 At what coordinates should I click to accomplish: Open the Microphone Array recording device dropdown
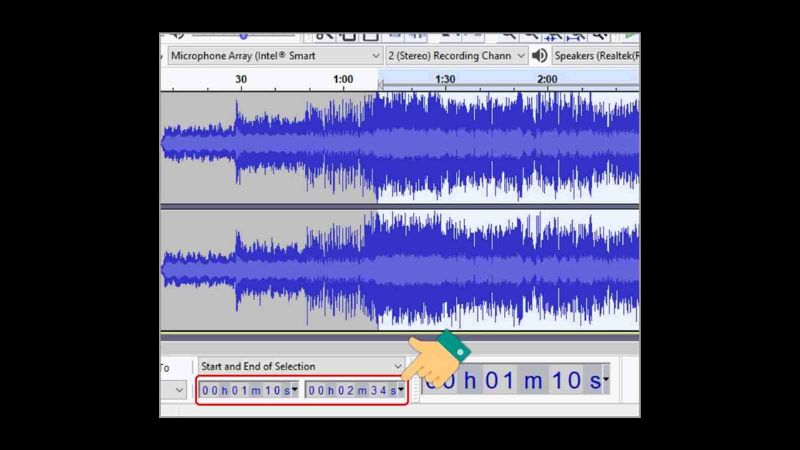click(x=275, y=56)
